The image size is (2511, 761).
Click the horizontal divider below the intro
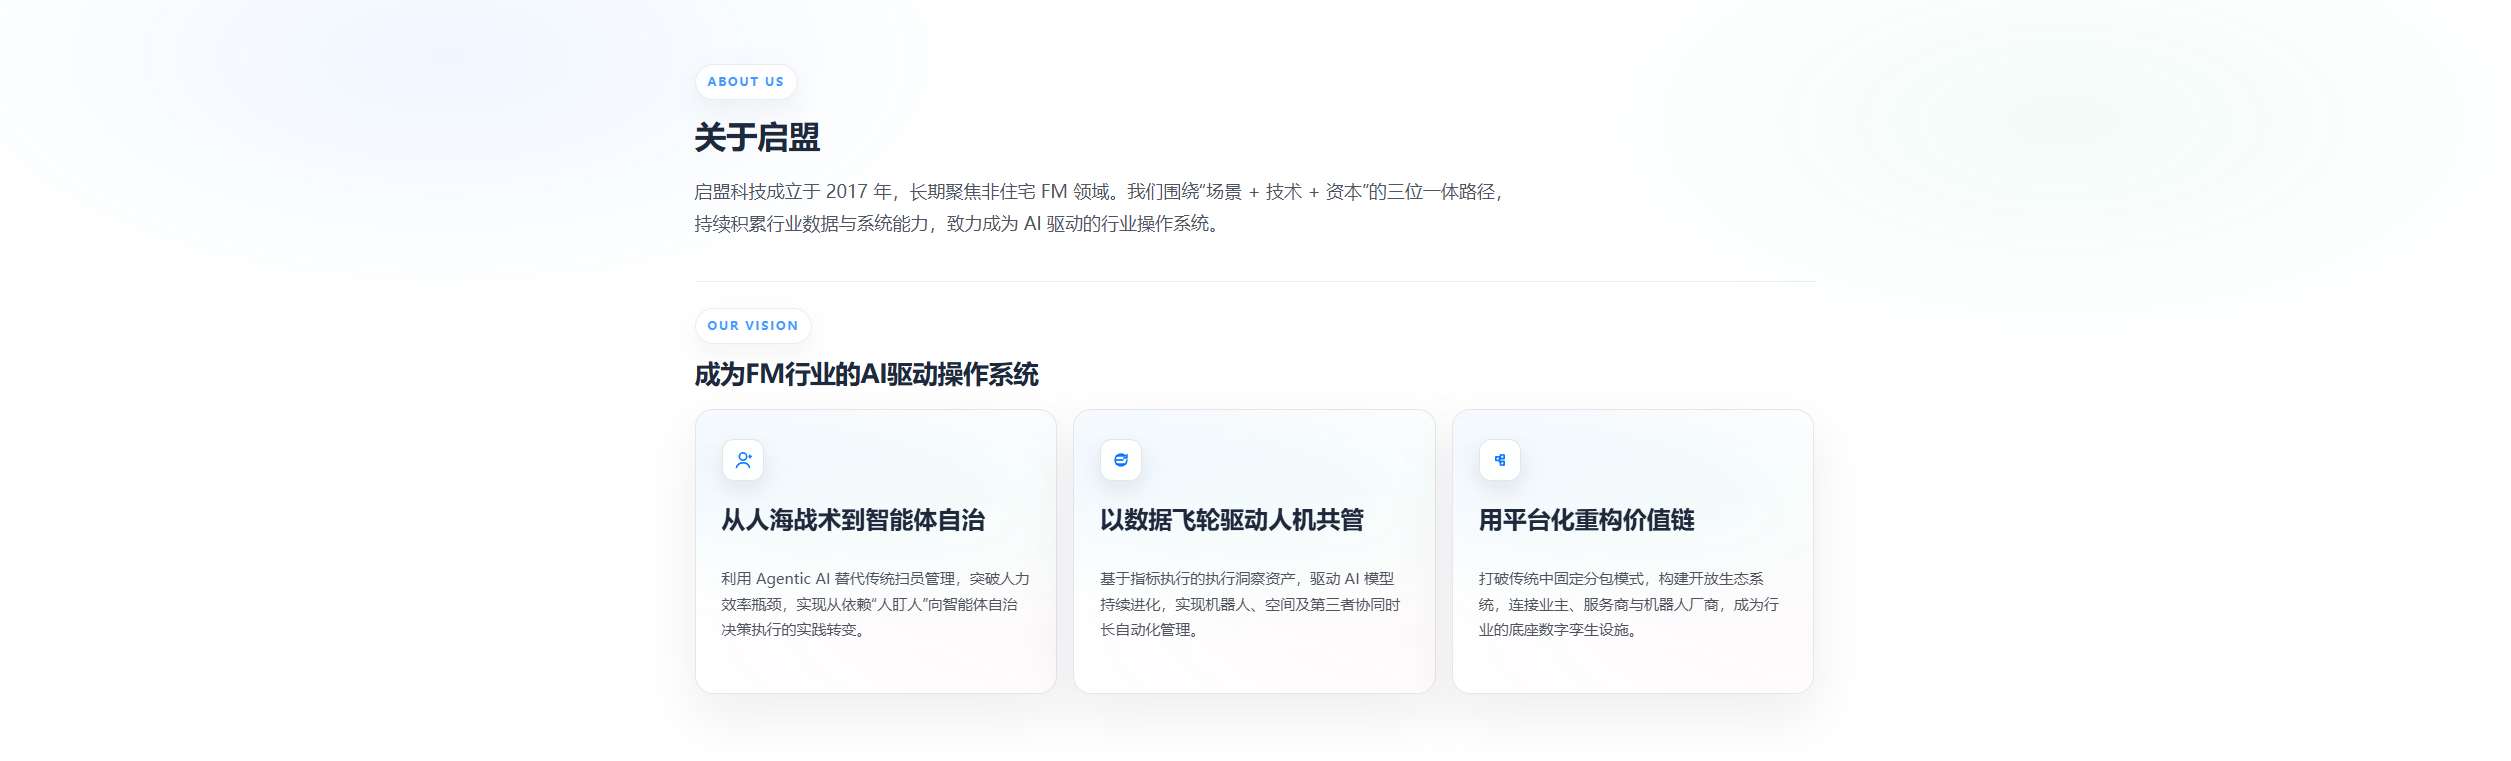click(1254, 282)
